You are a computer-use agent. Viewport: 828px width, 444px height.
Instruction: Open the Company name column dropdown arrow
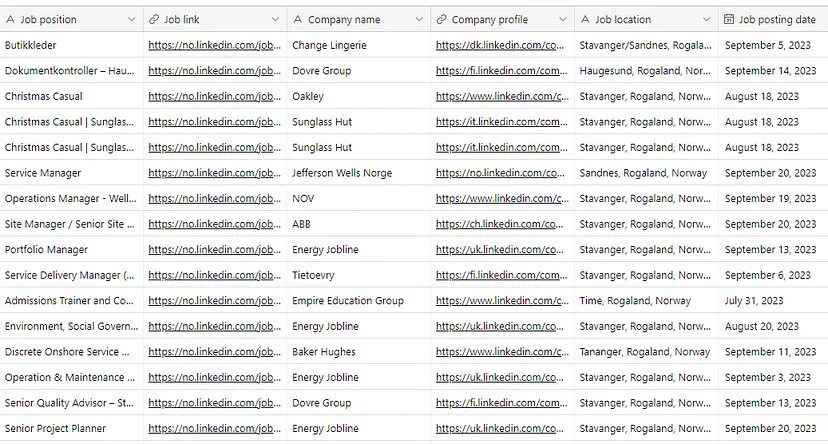point(420,19)
